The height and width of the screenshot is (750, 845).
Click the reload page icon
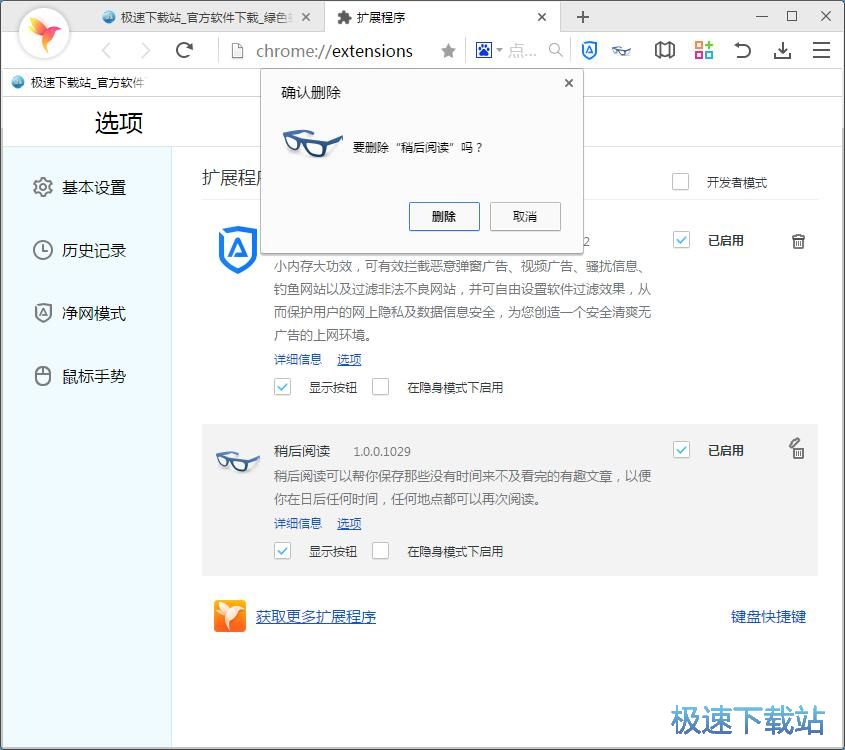(184, 51)
